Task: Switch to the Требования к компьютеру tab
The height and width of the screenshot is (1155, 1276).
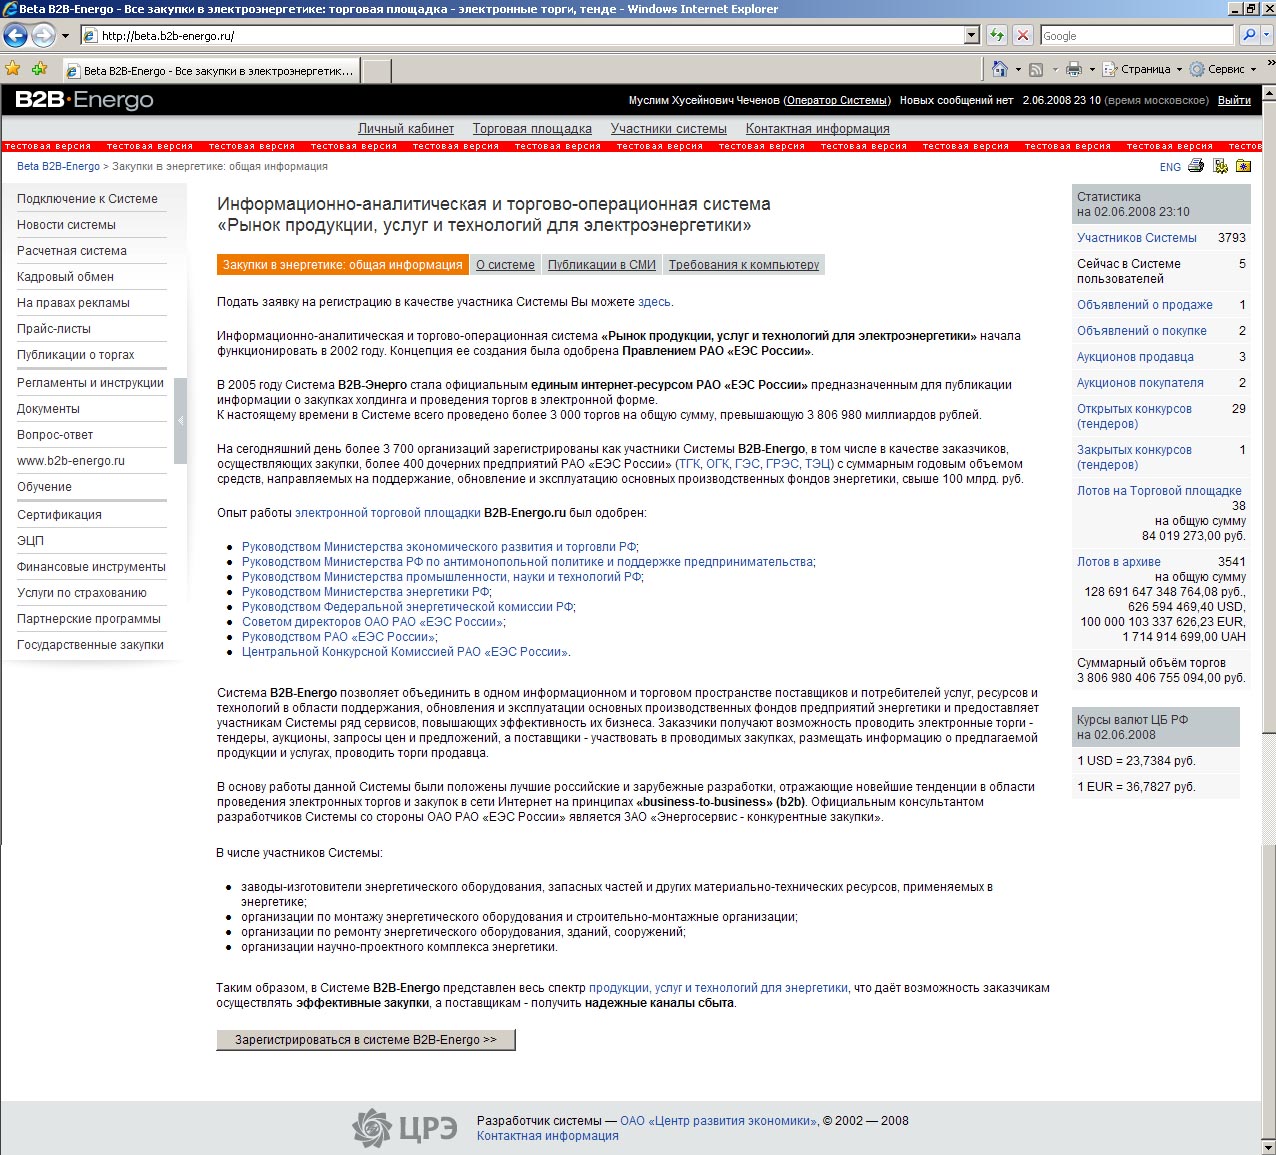Action: (x=744, y=265)
